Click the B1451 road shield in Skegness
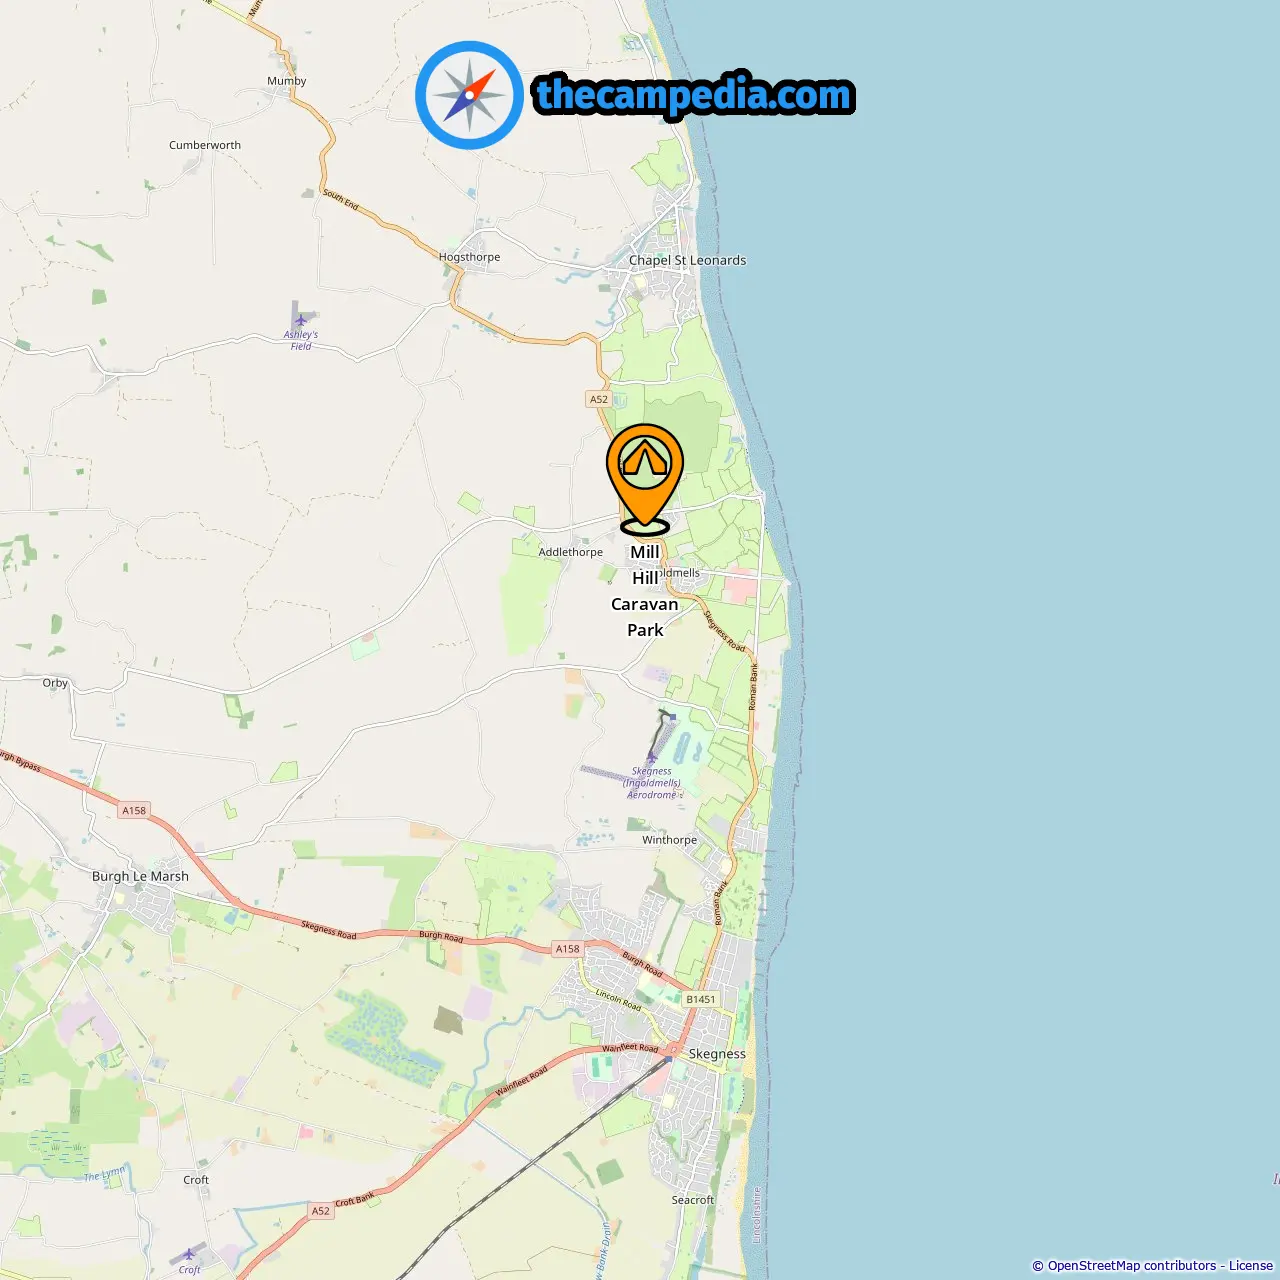Image resolution: width=1280 pixels, height=1280 pixels. (x=701, y=999)
